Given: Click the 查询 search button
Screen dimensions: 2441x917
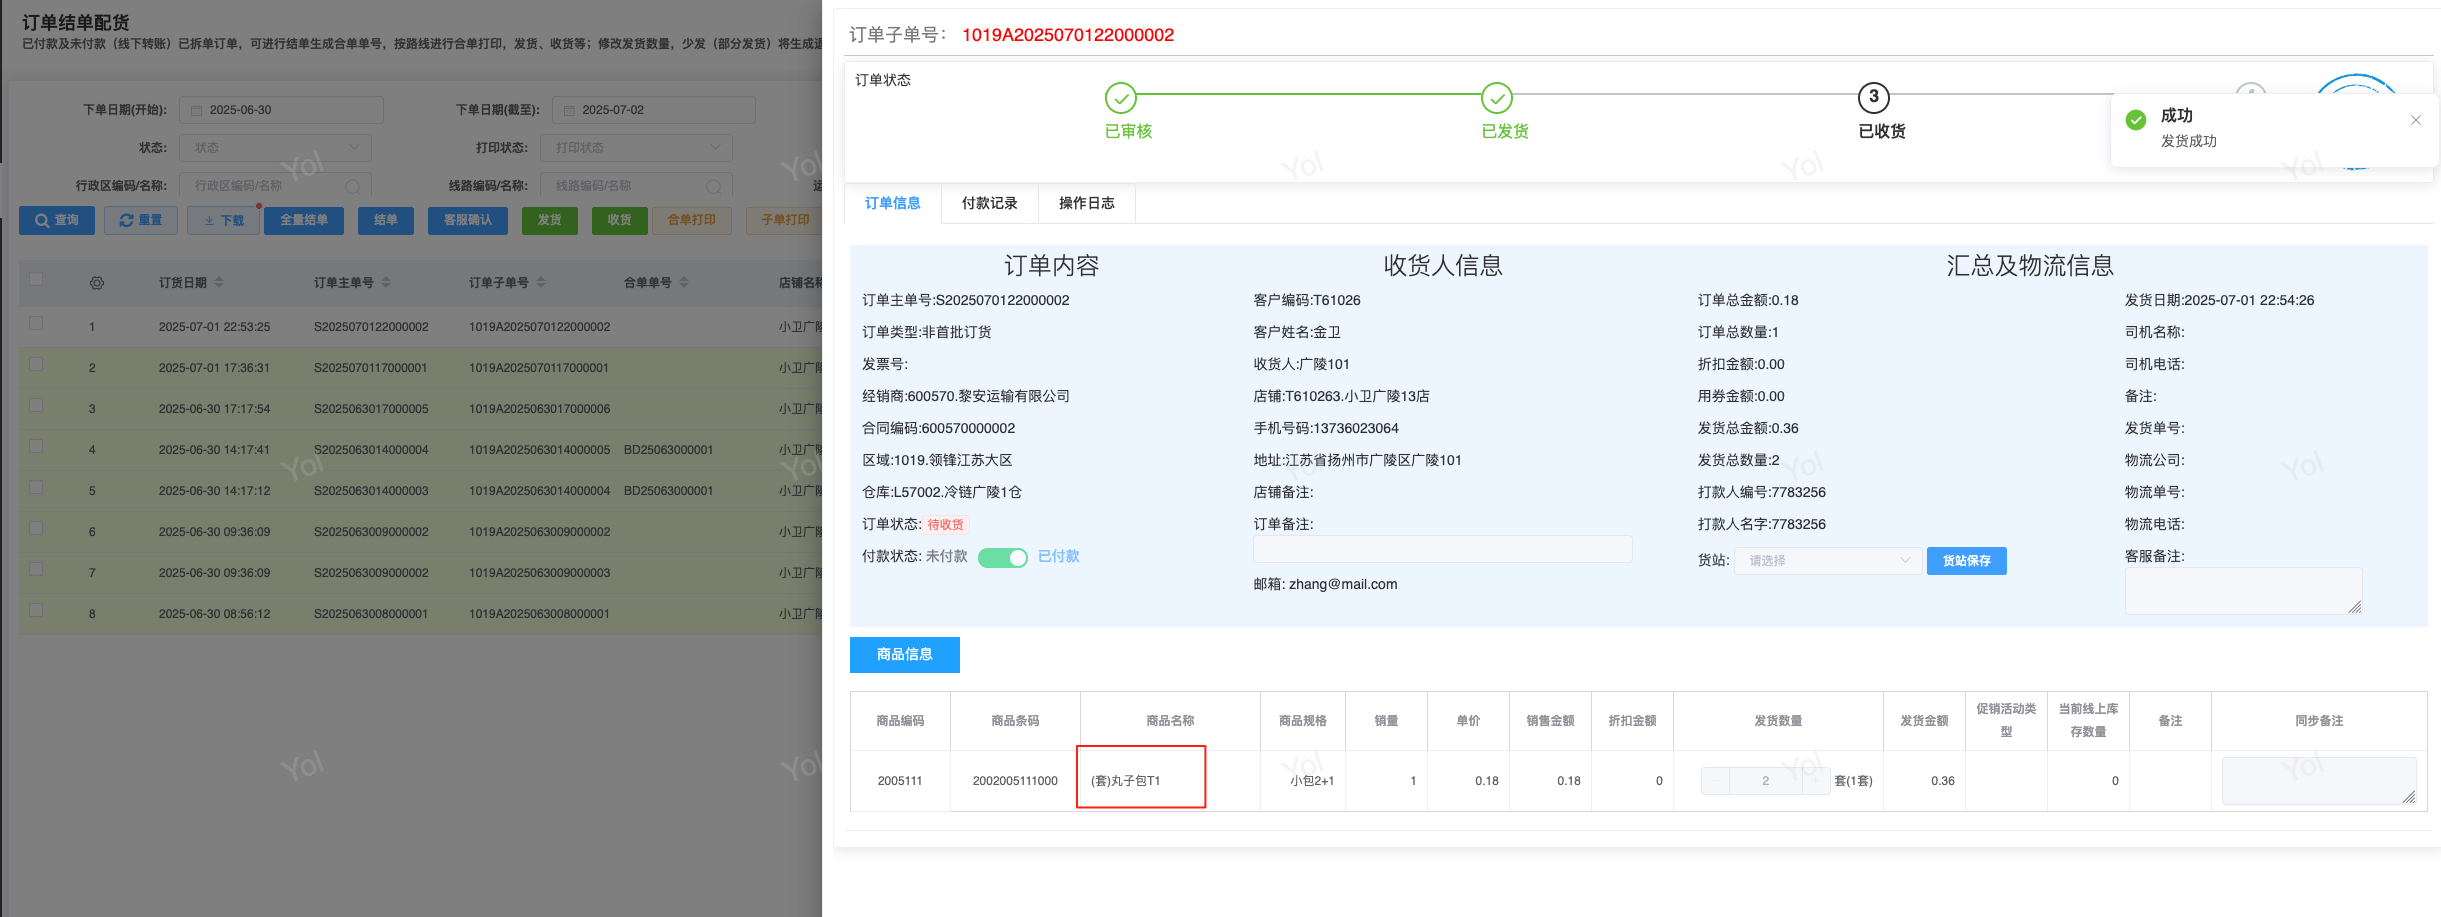Looking at the screenshot, I should [57, 220].
